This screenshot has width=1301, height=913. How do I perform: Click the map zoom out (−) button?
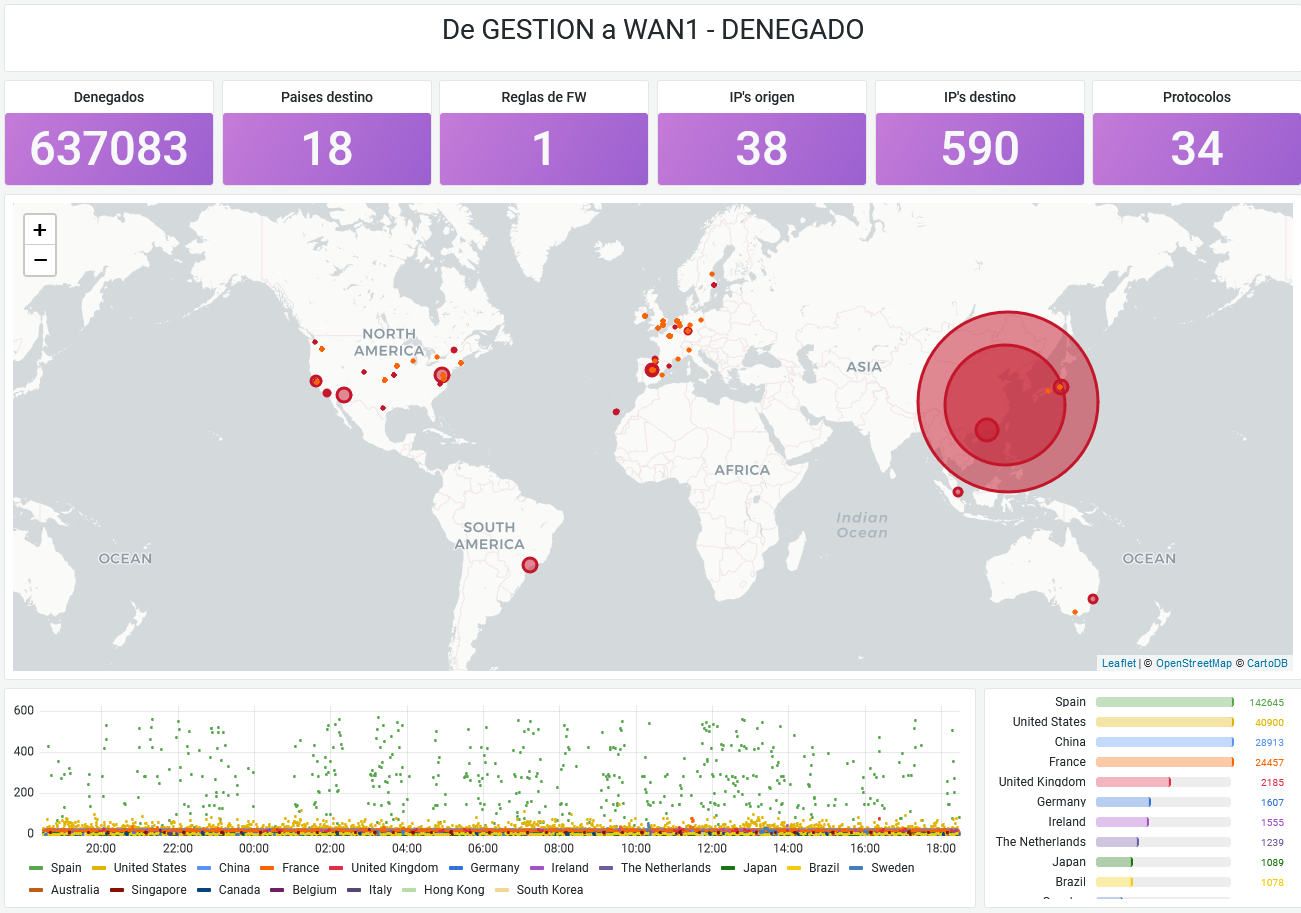[x=40, y=261]
